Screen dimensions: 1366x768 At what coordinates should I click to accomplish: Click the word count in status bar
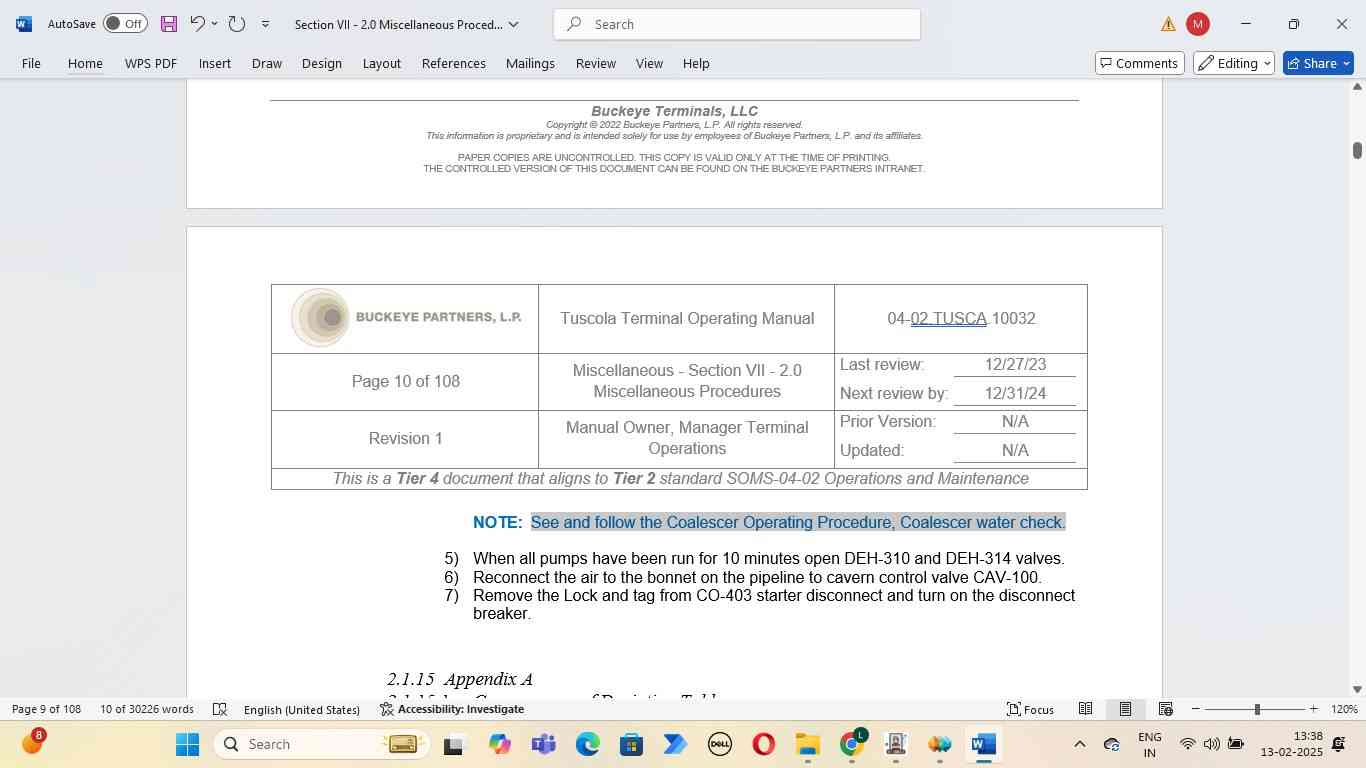[147, 709]
